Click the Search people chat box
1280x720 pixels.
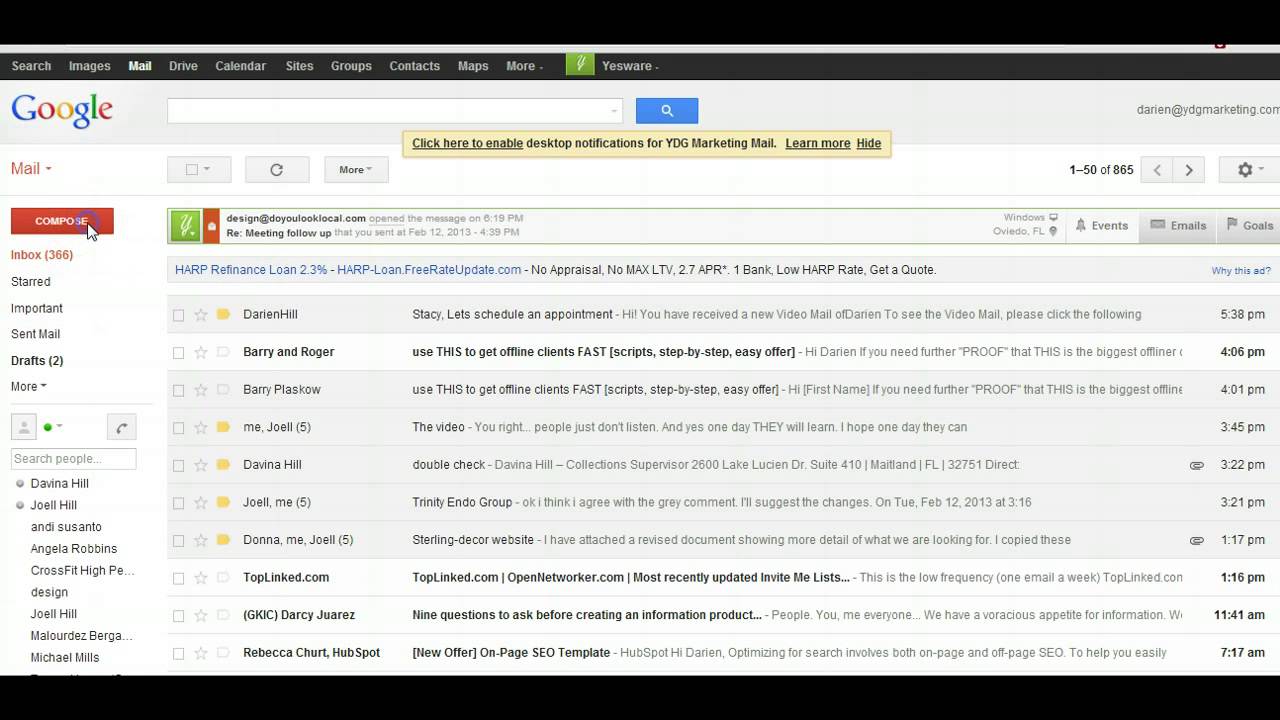click(73, 459)
